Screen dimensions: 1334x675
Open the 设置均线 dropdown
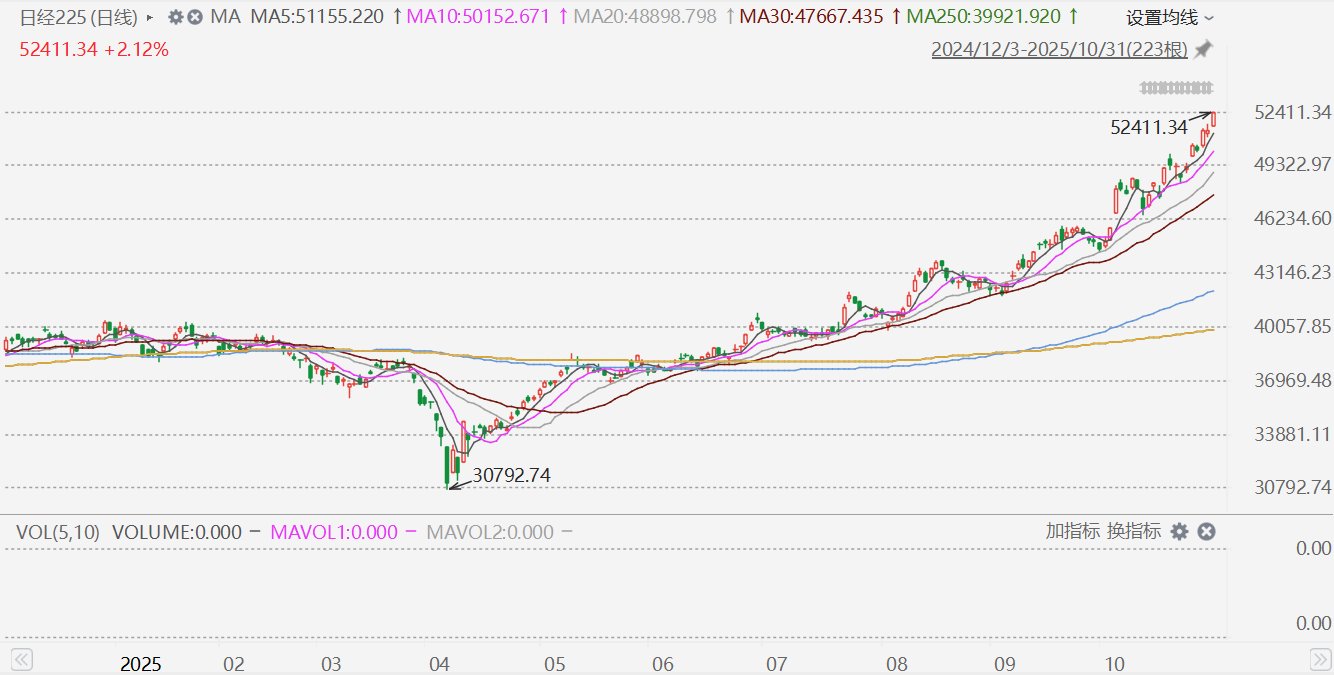(1170, 18)
